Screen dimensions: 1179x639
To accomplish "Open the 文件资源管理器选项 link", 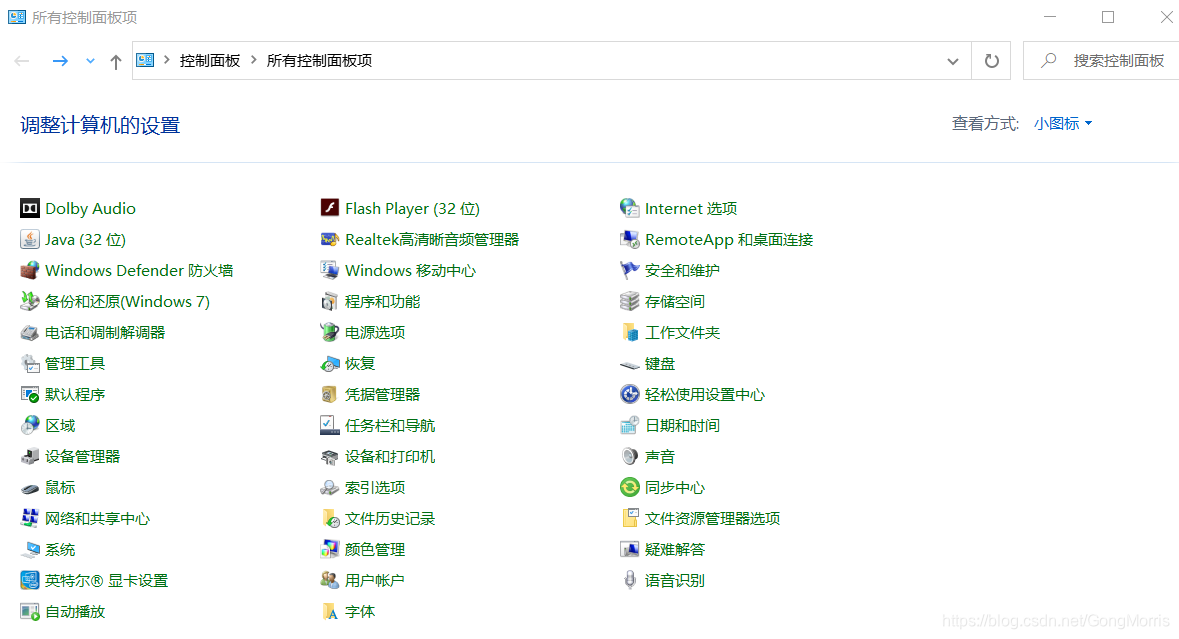I will tap(712, 519).
